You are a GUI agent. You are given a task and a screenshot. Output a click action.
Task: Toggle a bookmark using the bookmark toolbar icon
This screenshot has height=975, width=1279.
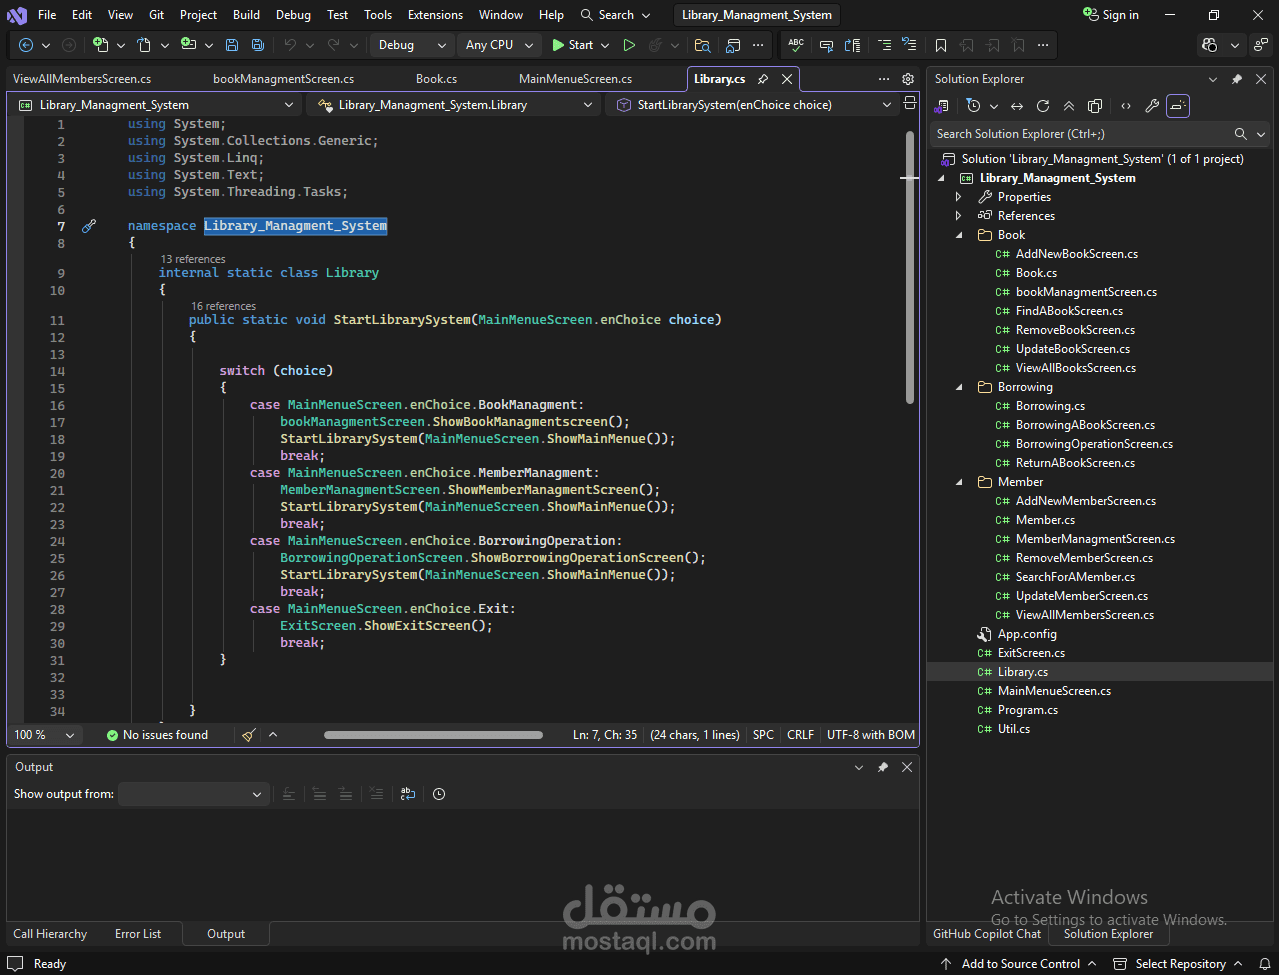coord(940,45)
